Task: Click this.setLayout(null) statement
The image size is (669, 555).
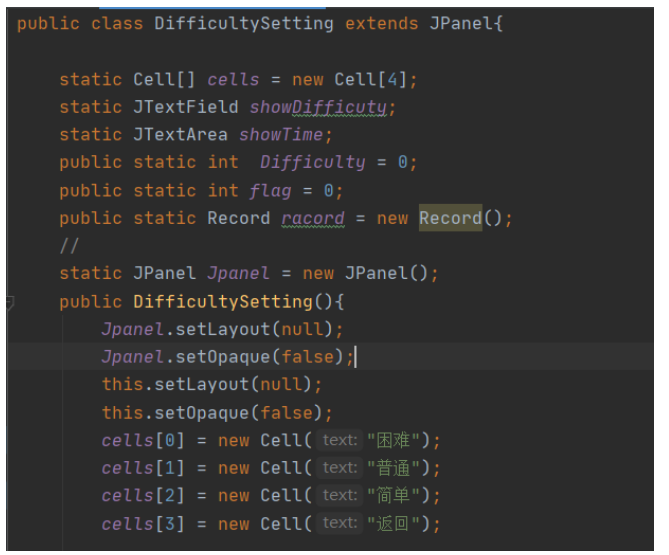Action: [x=212, y=384]
